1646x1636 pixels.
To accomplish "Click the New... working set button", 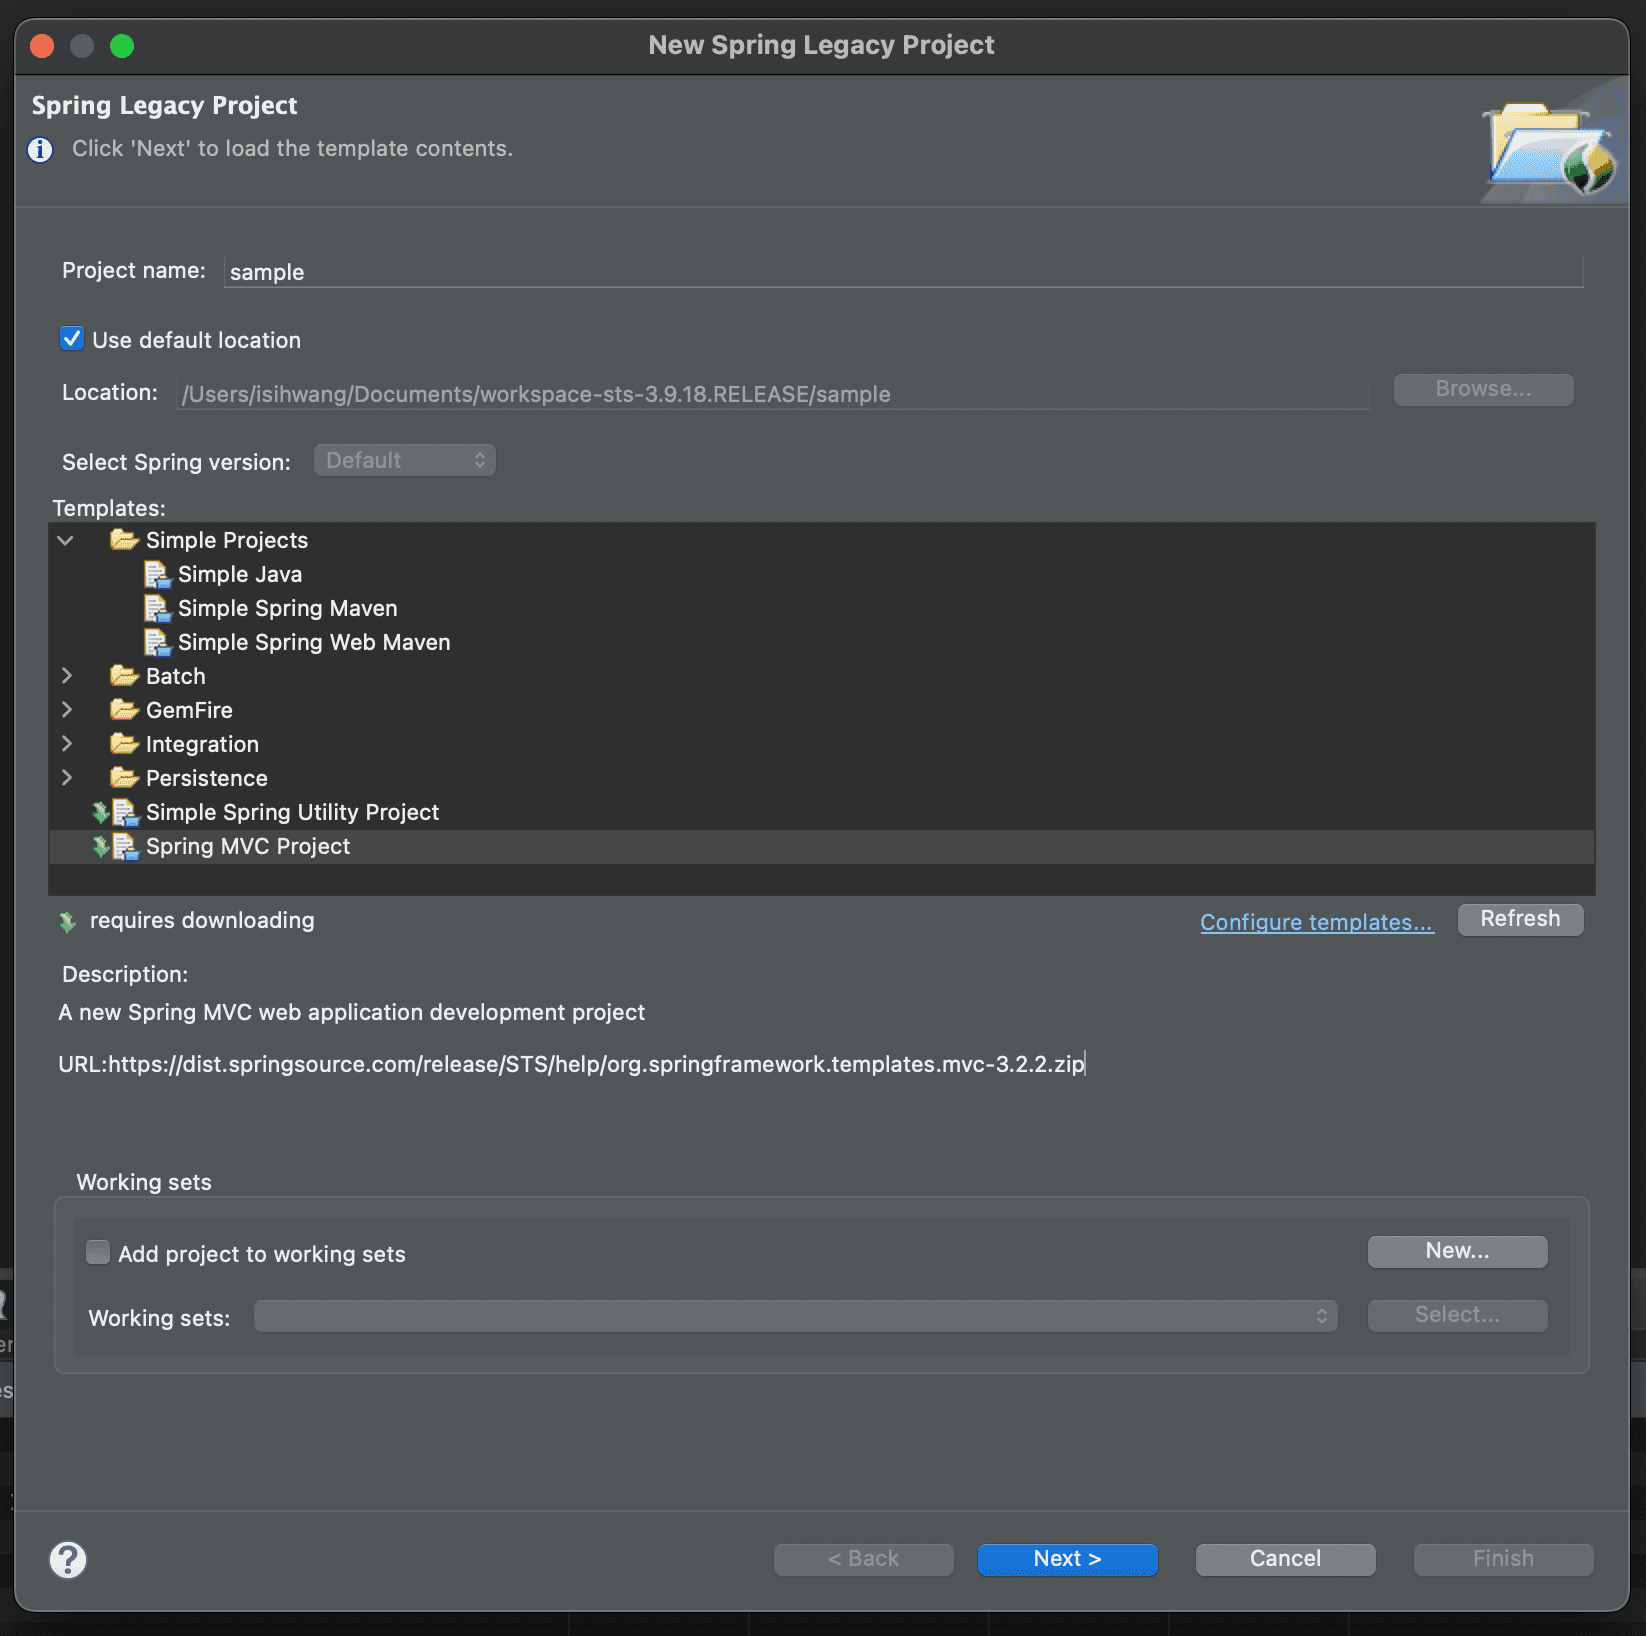I will pyautogui.click(x=1458, y=1251).
